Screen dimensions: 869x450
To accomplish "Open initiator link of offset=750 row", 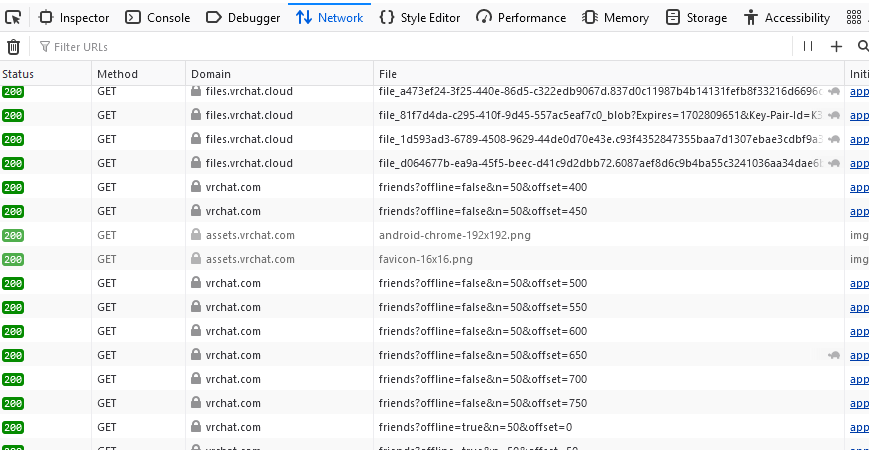I will [x=860, y=403].
